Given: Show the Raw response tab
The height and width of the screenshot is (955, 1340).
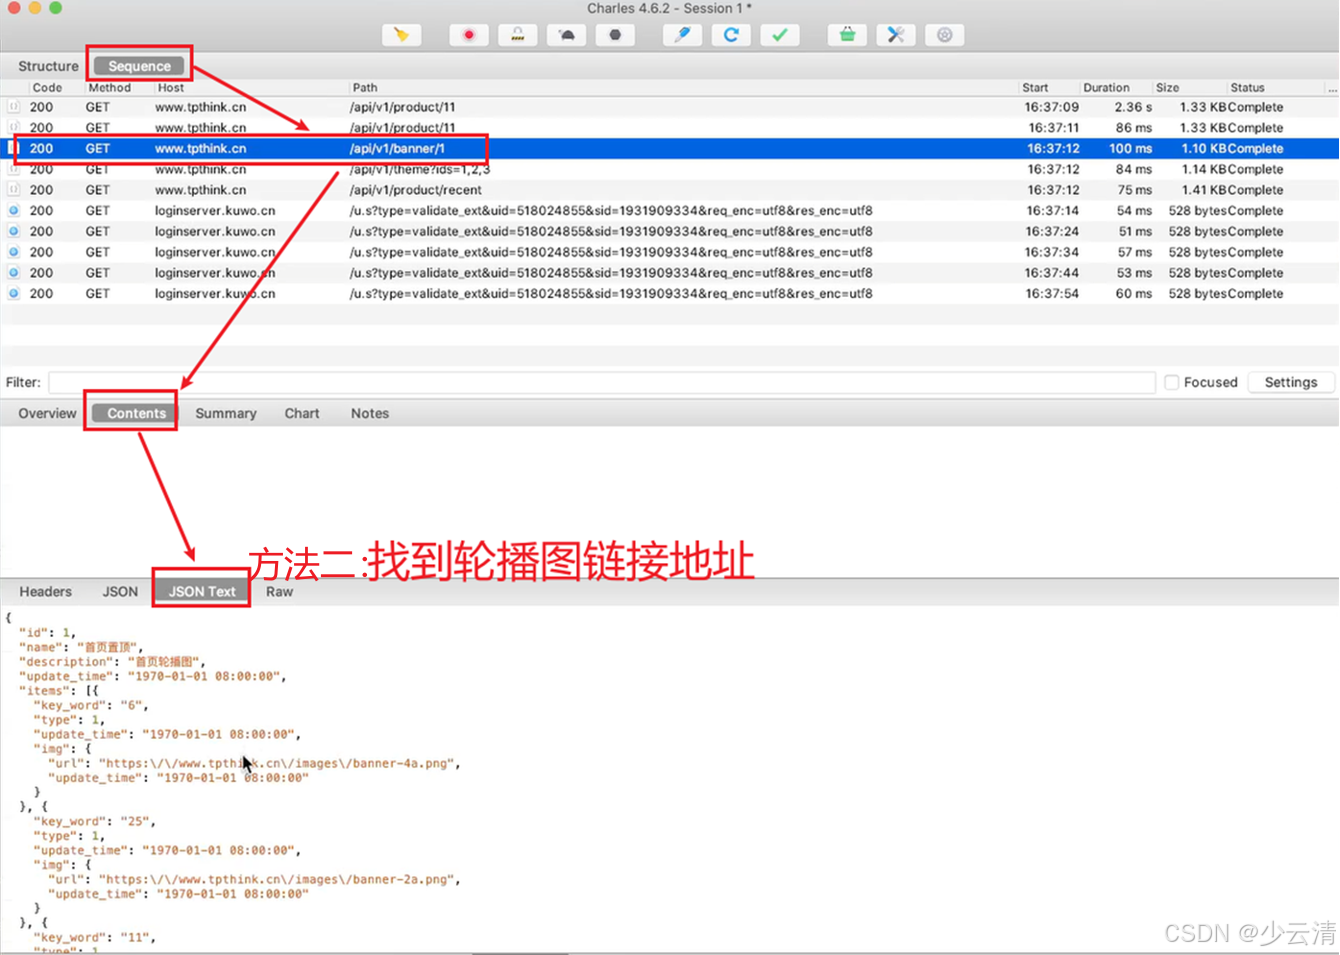Looking at the screenshot, I should pyautogui.click(x=280, y=591).
